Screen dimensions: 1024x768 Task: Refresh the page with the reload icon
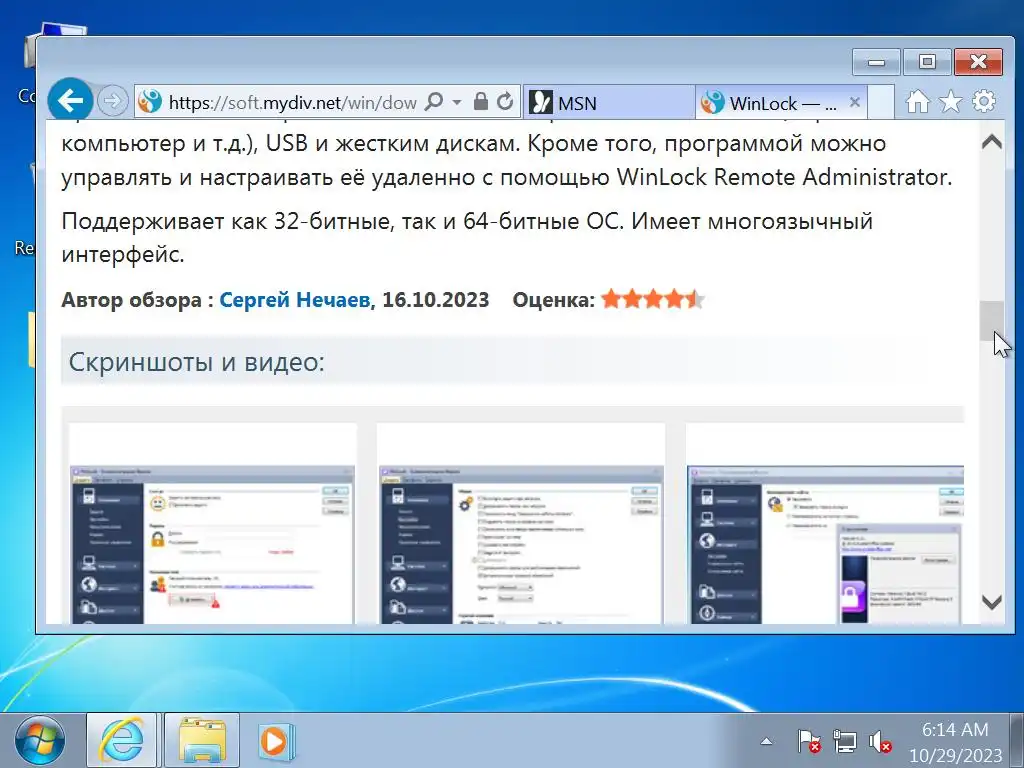505,101
